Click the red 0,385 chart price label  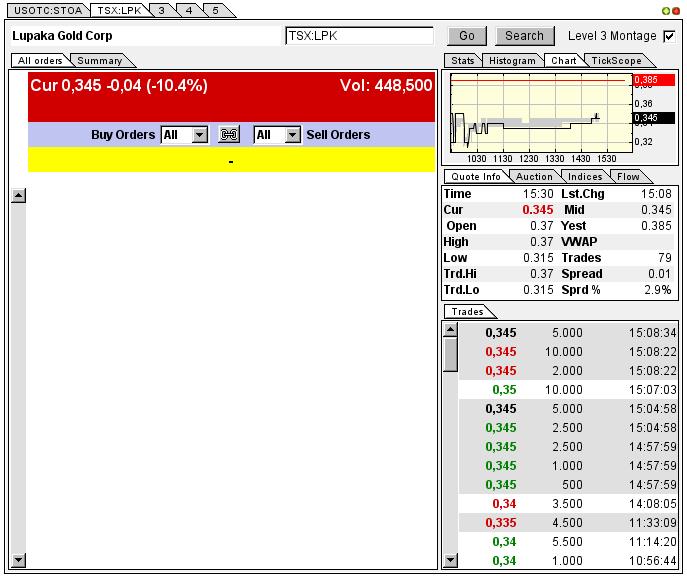pos(654,80)
